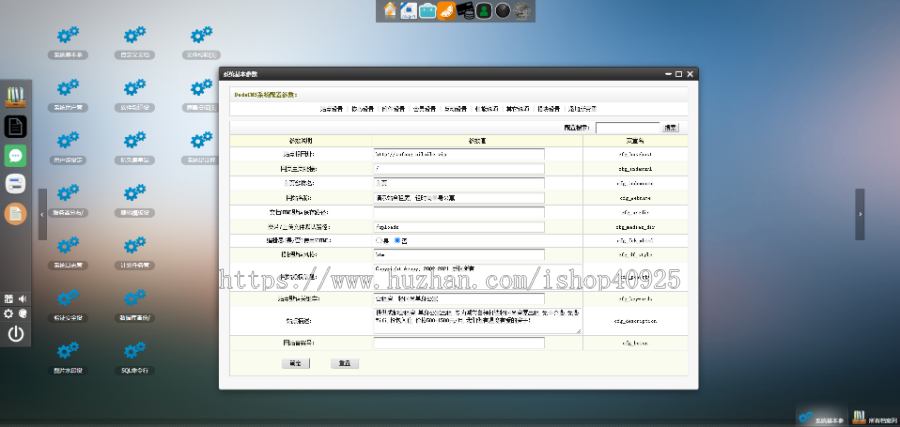900x427 pixels.
Task: Expand the left sidebar arrow handle
Action: [42, 214]
